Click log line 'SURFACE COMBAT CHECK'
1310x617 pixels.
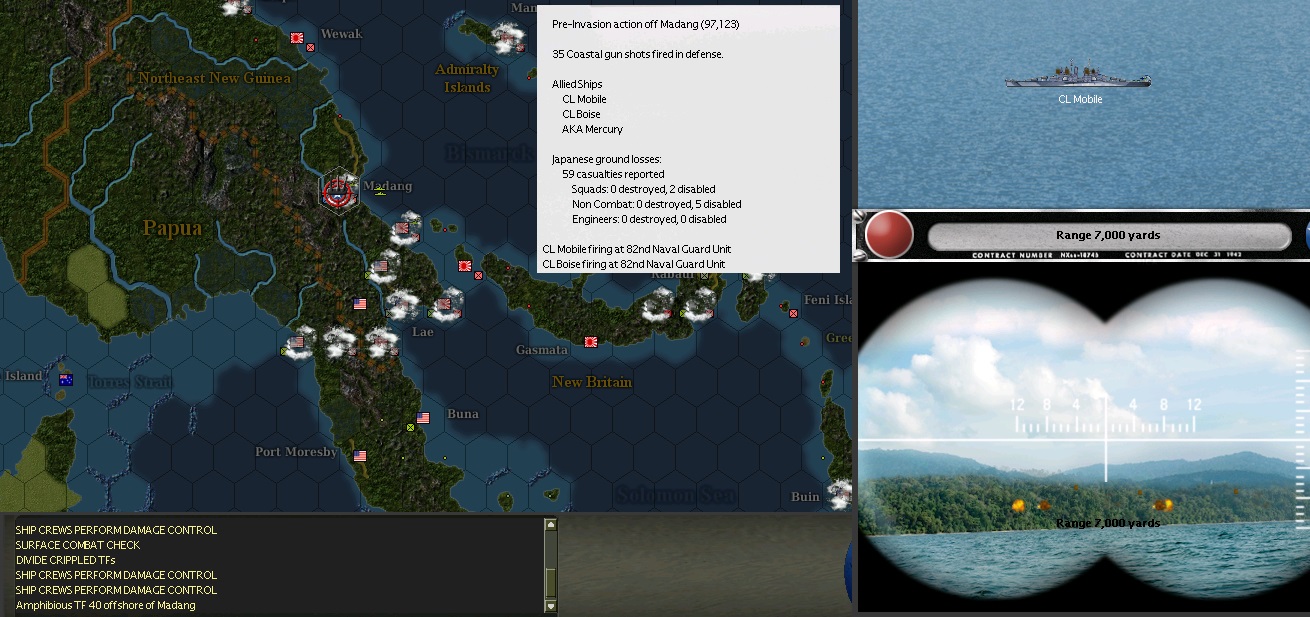(x=78, y=545)
